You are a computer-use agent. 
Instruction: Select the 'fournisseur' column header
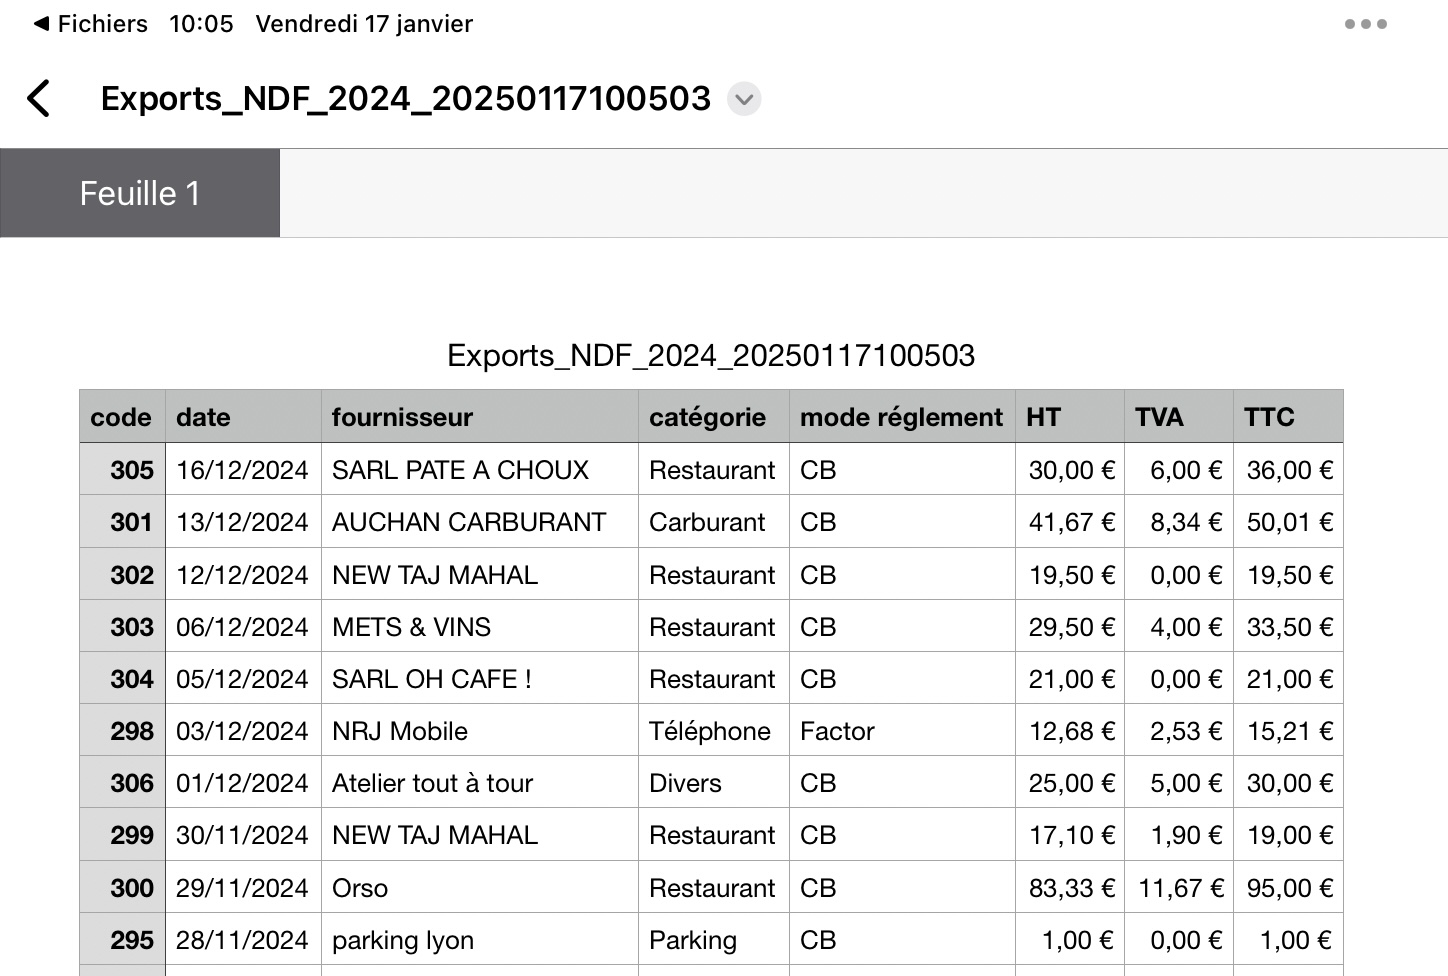[480, 417]
